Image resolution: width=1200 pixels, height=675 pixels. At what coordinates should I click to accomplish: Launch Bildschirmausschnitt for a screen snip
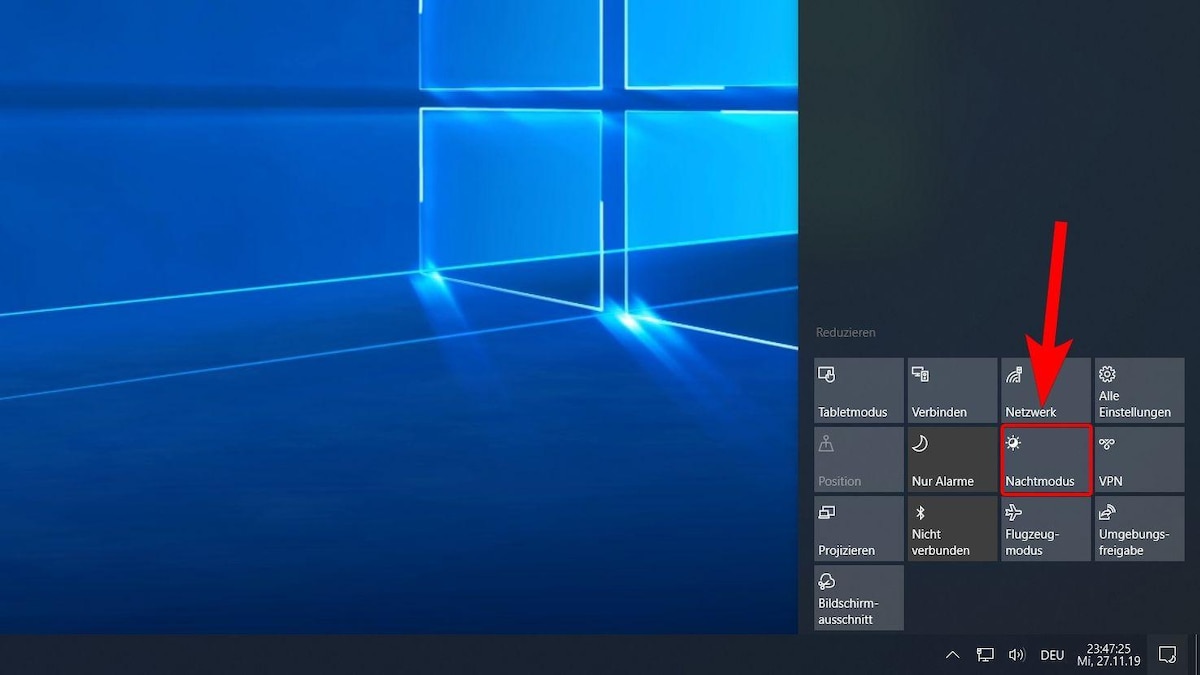coord(858,597)
